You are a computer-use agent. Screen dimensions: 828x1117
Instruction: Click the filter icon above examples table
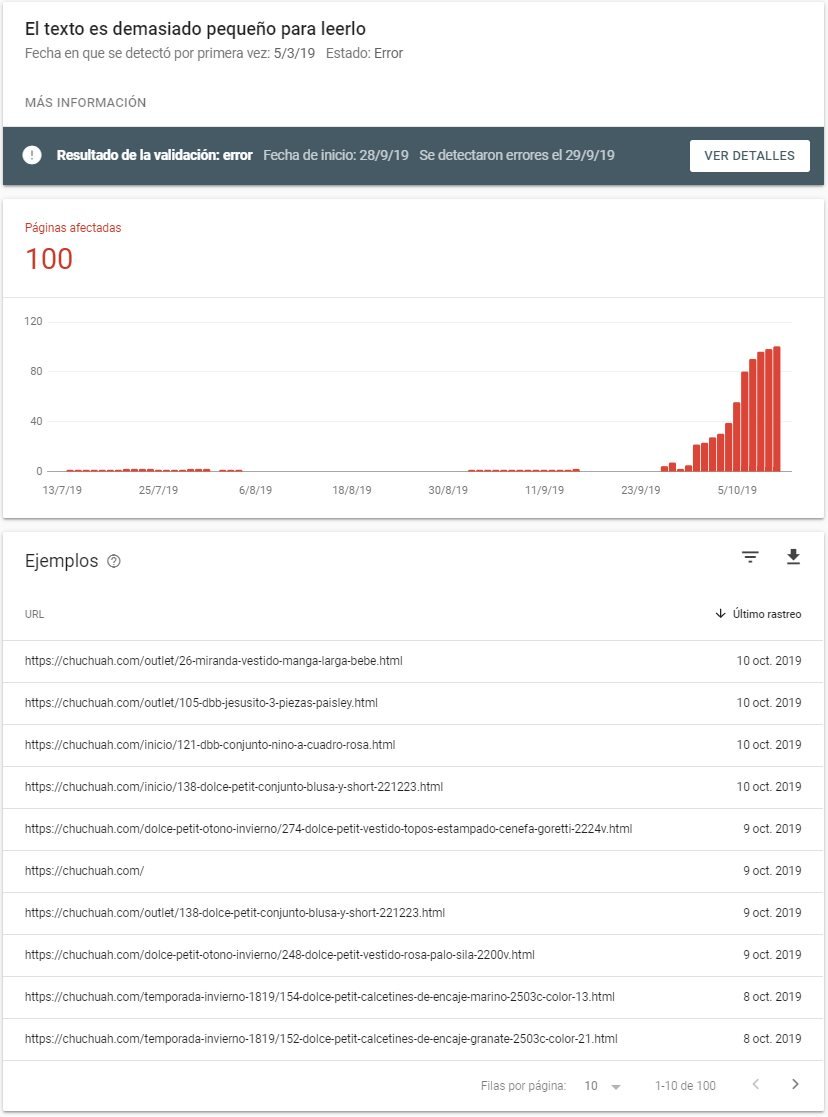click(750, 558)
